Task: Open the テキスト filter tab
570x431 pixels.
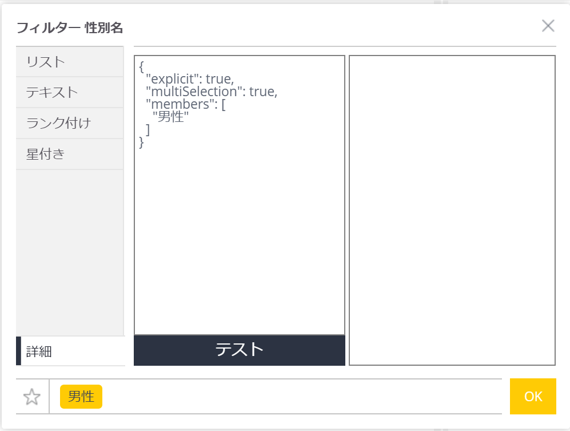Action: 70,92
